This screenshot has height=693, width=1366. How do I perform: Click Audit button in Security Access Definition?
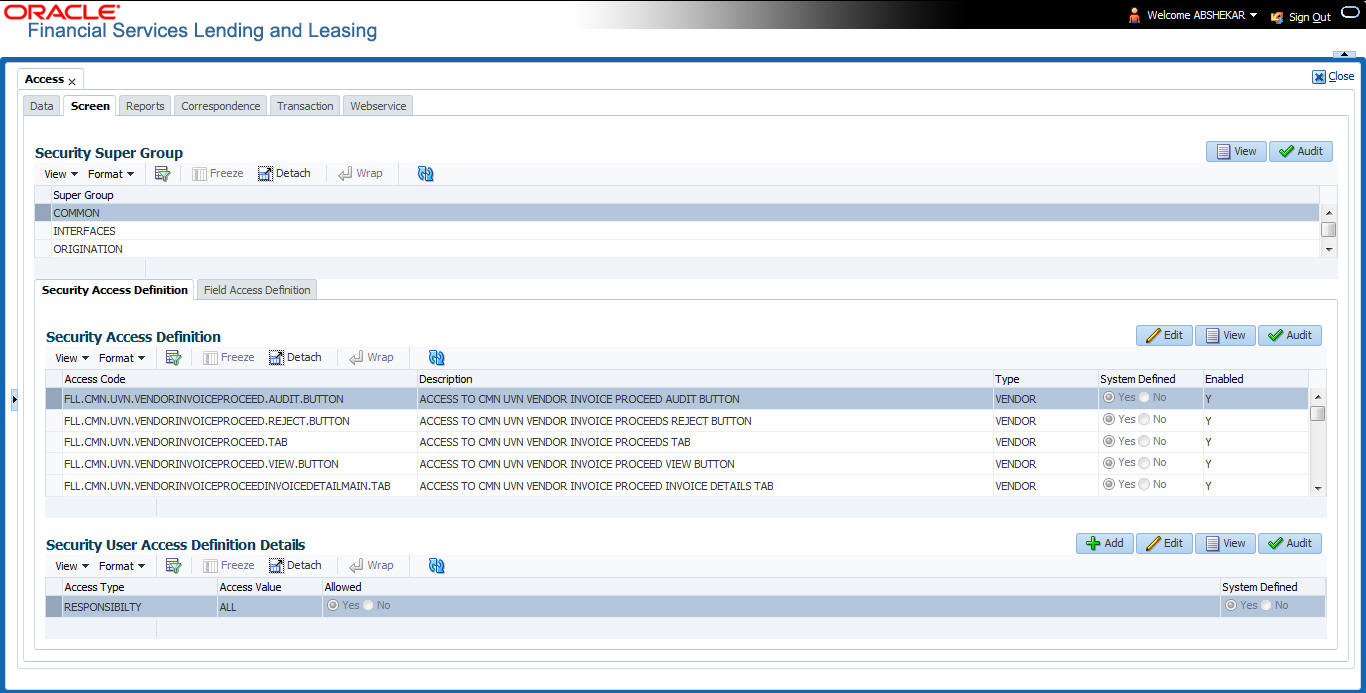[1290, 336]
